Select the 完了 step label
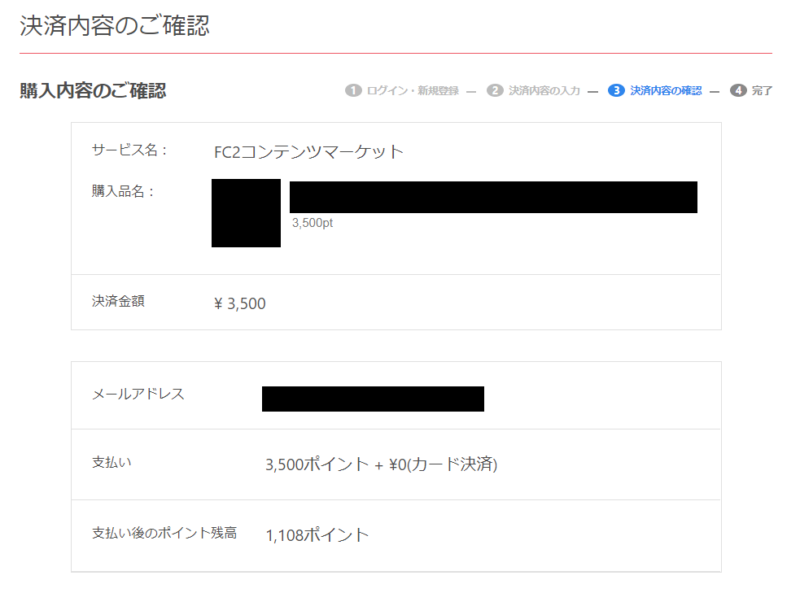The image size is (800, 593). tap(762, 91)
